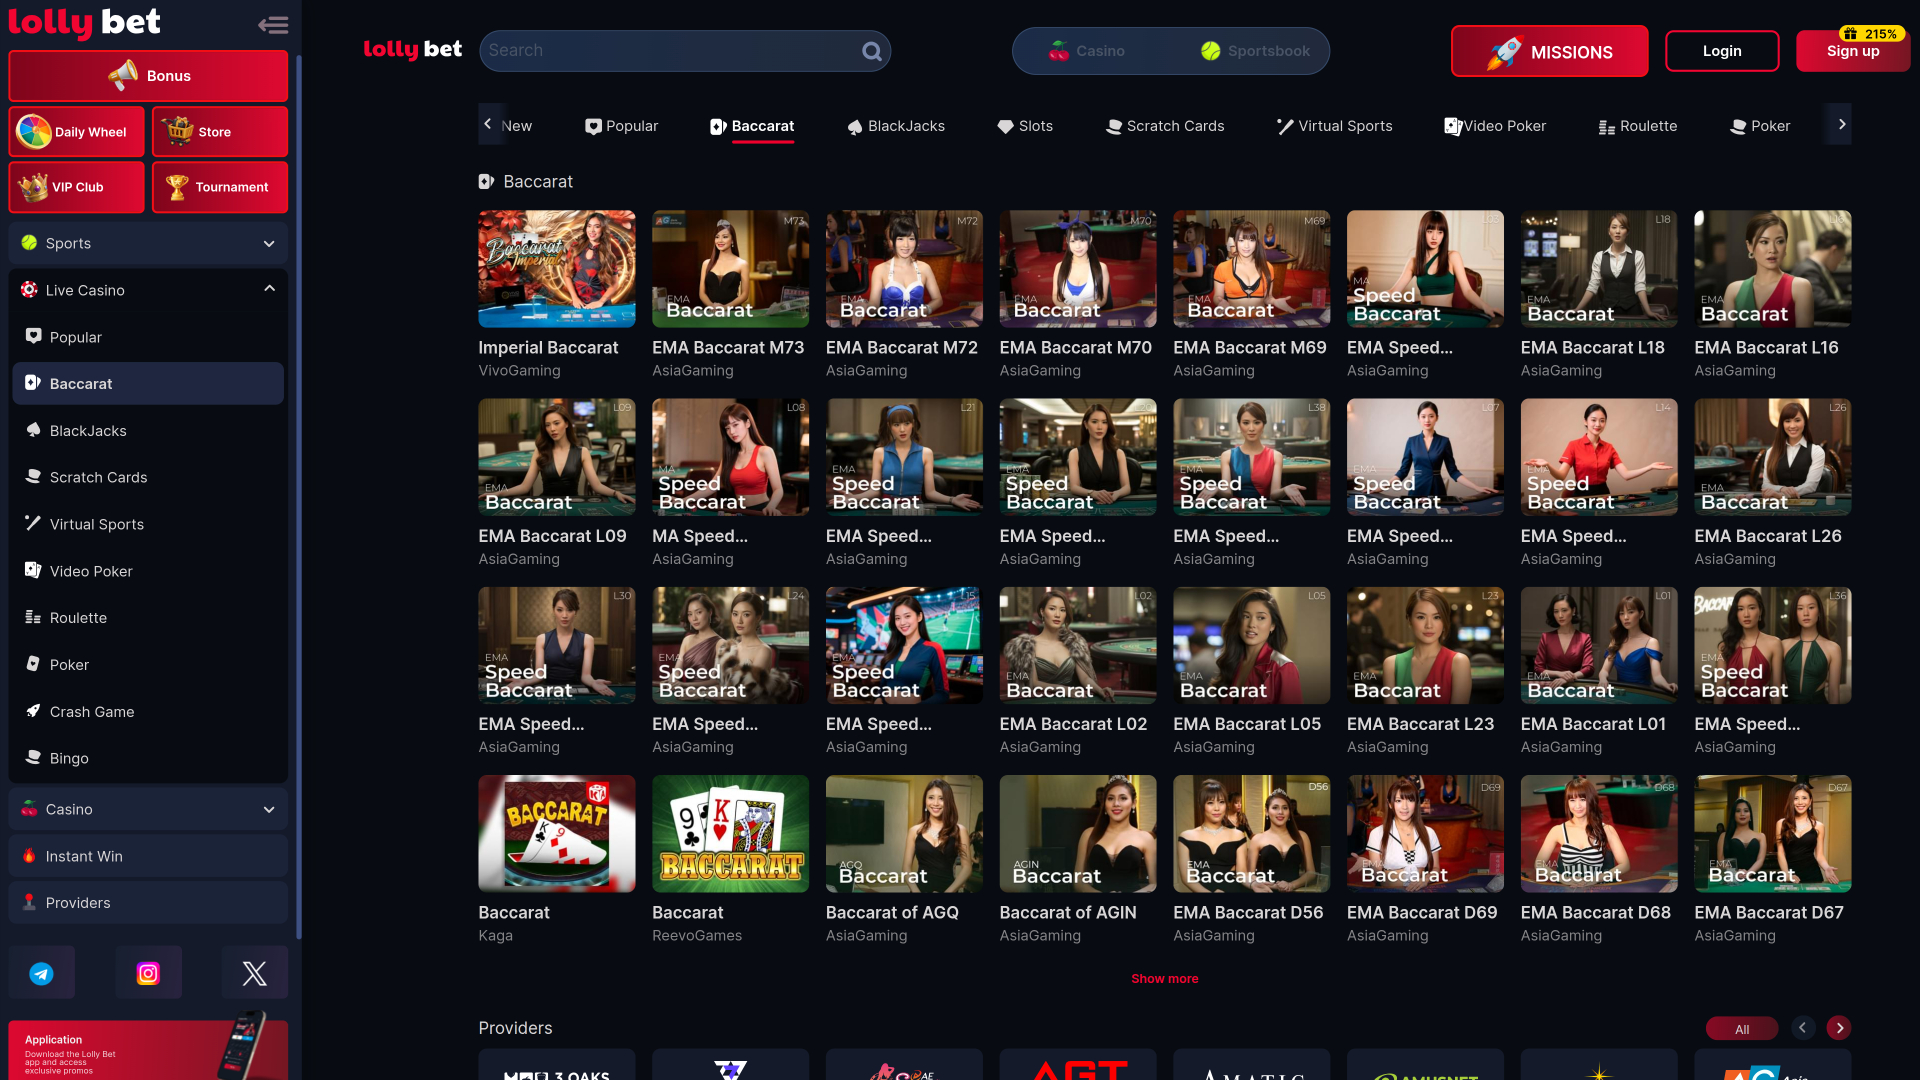Click the X (Twitter) social icon
1920x1080 pixels.
click(x=254, y=971)
